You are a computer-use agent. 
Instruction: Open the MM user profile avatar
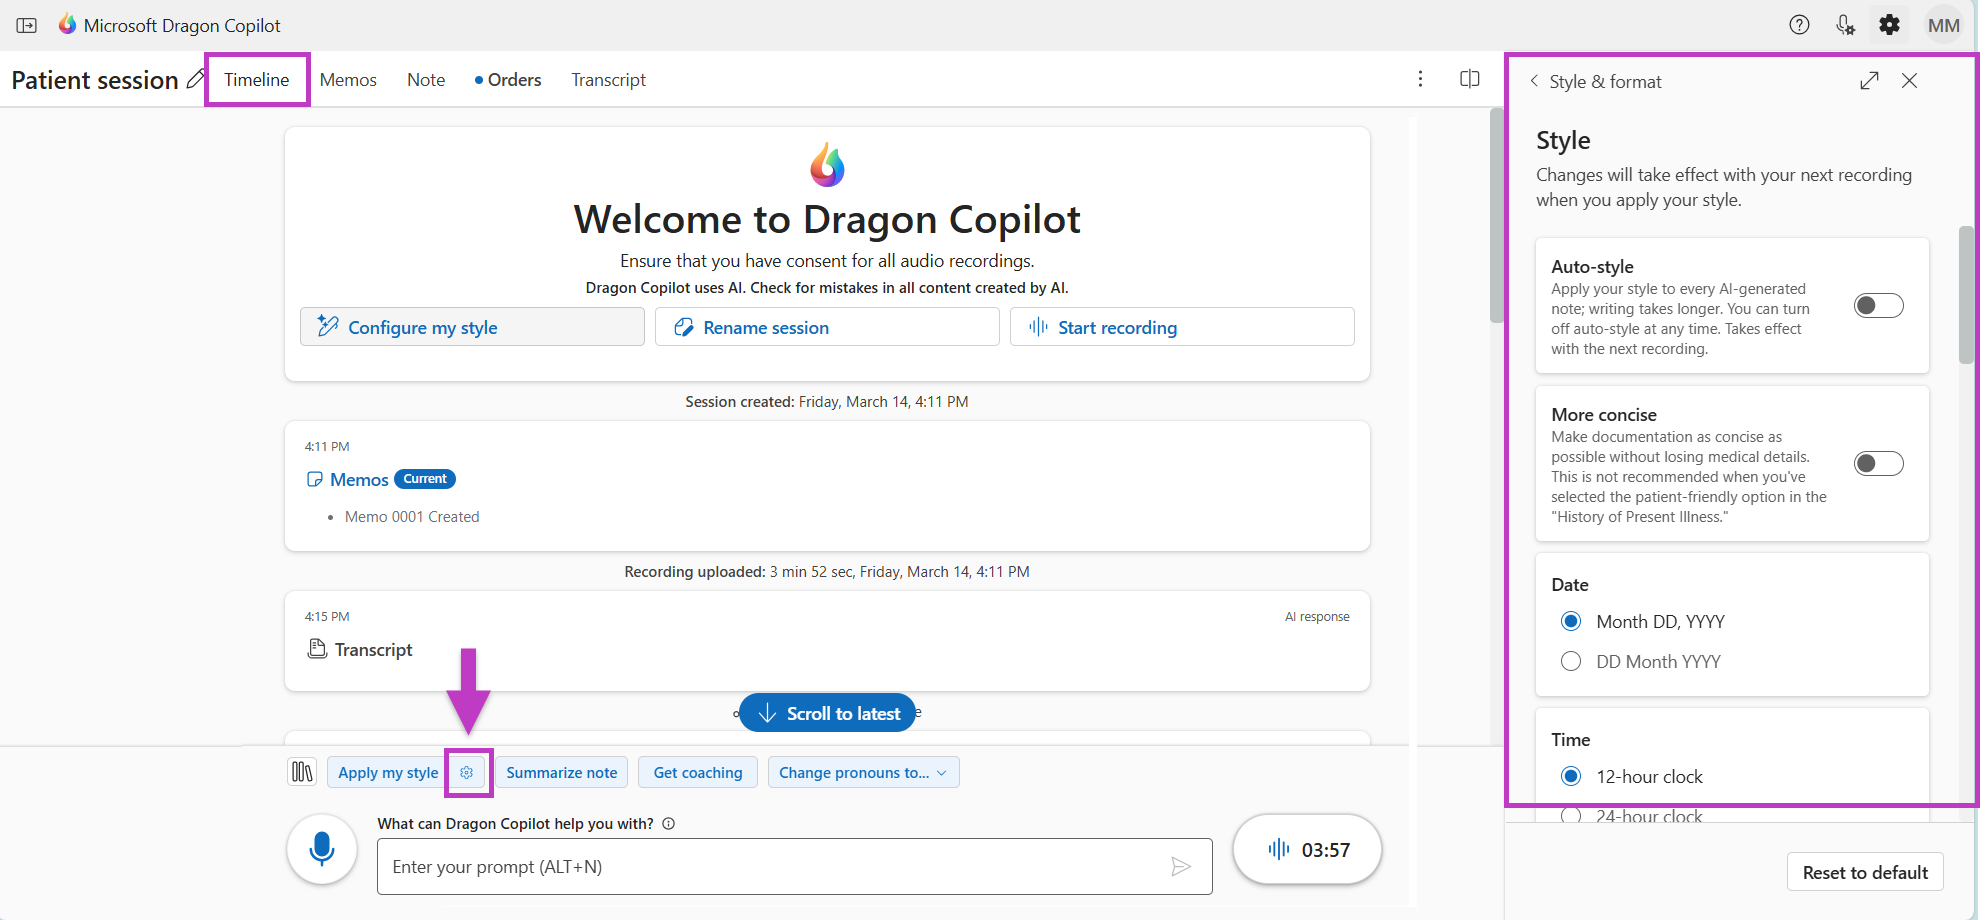(x=1943, y=25)
